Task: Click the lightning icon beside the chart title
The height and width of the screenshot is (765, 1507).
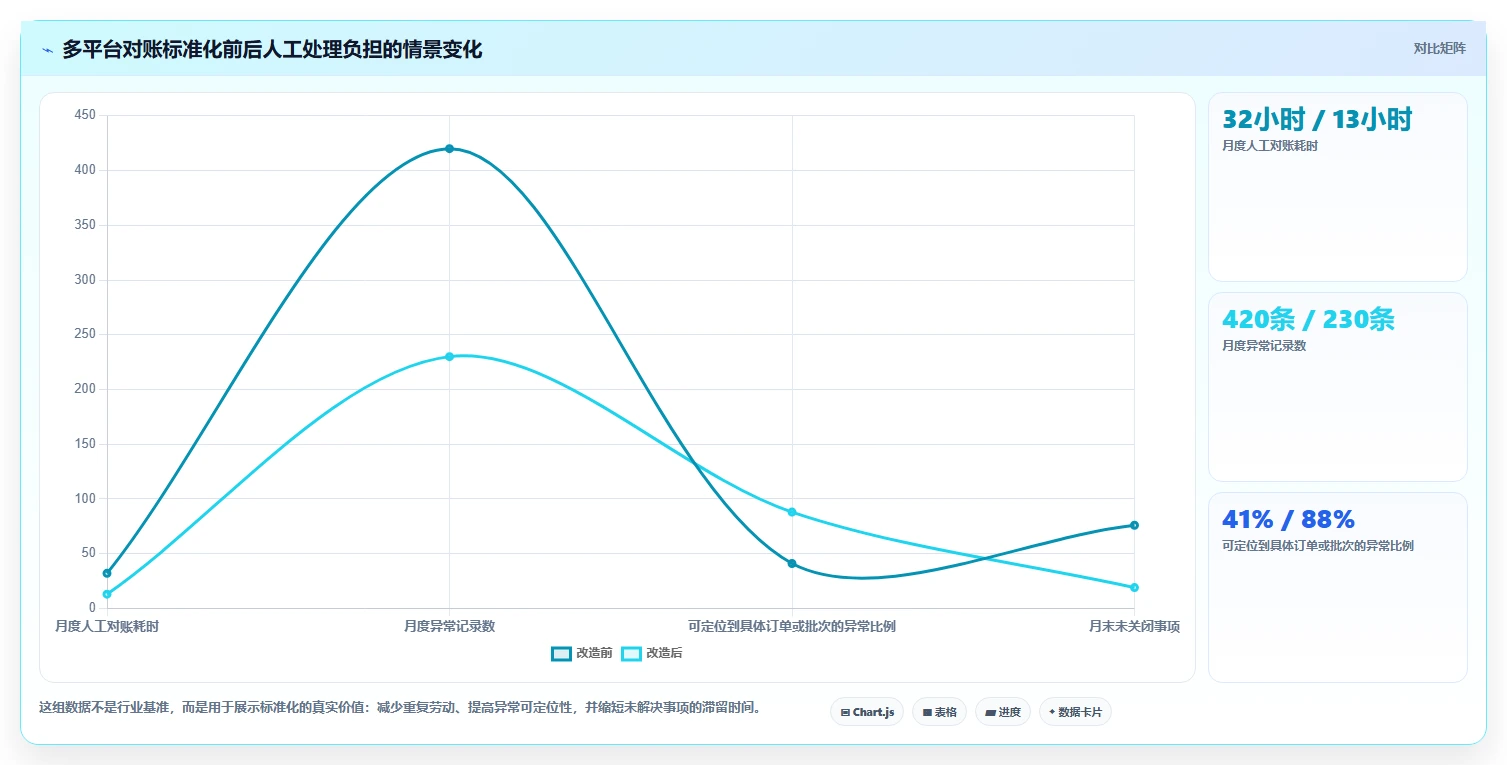Action: (47, 50)
